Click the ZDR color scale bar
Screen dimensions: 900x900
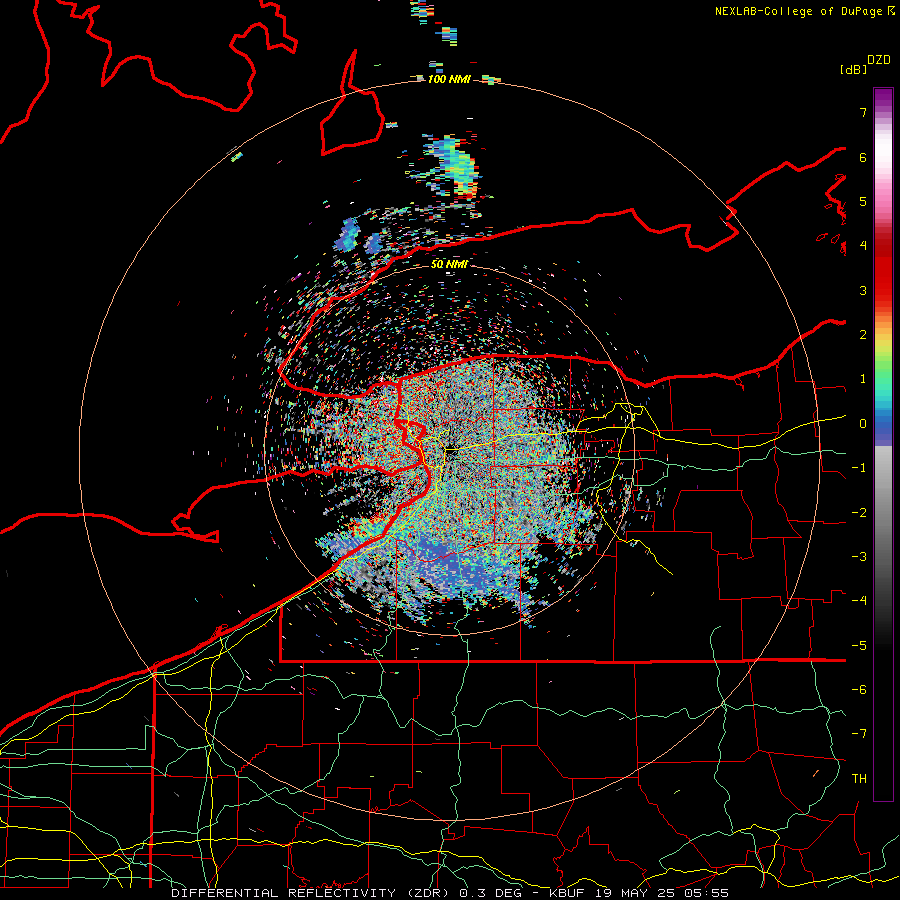[x=883, y=444]
